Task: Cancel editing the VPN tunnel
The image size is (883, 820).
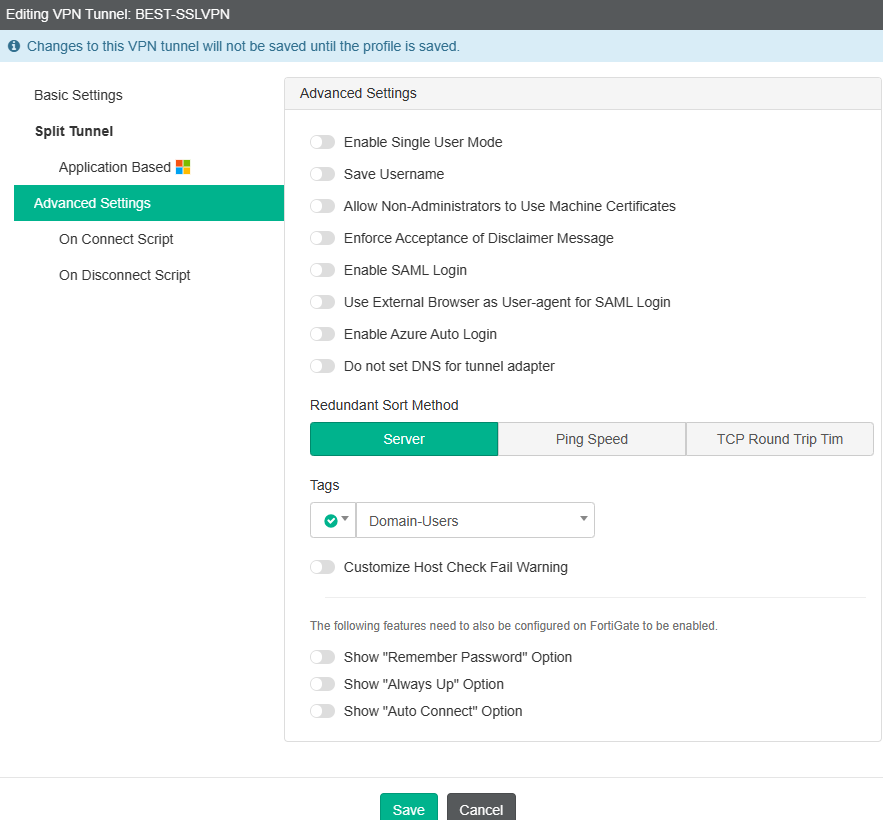Action: [481, 809]
